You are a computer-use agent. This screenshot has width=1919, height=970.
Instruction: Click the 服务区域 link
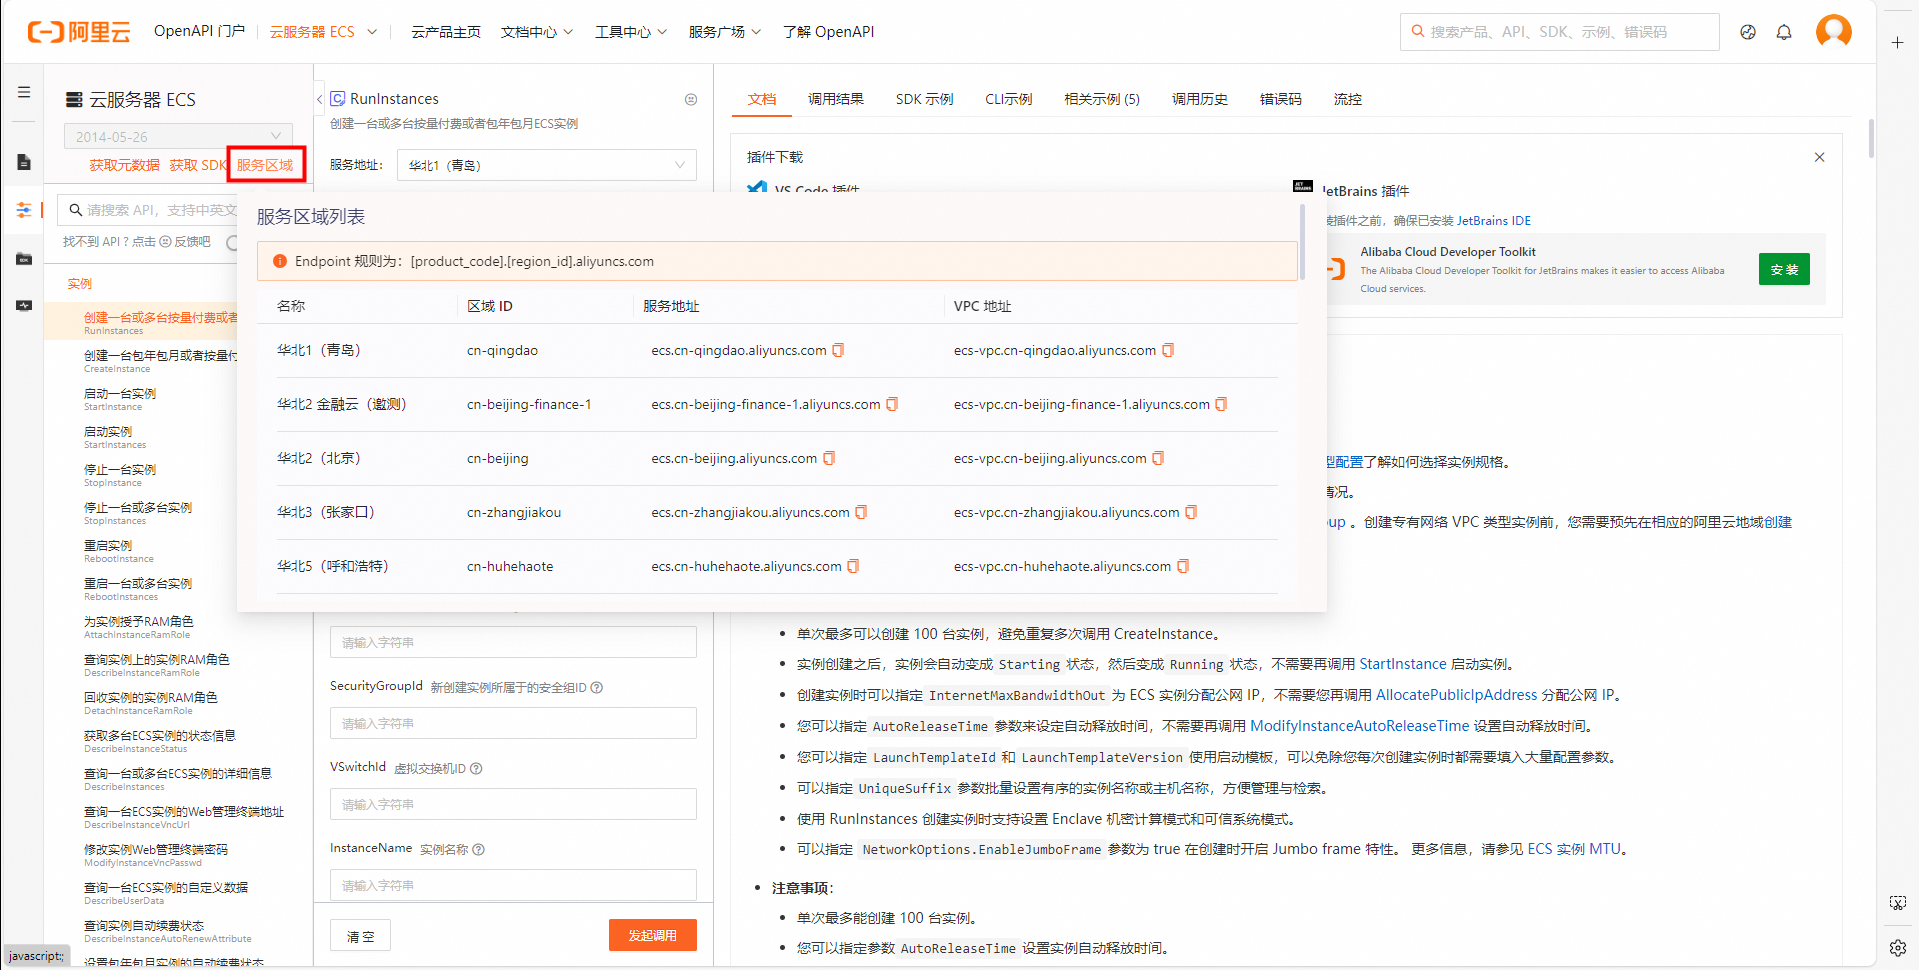point(265,165)
